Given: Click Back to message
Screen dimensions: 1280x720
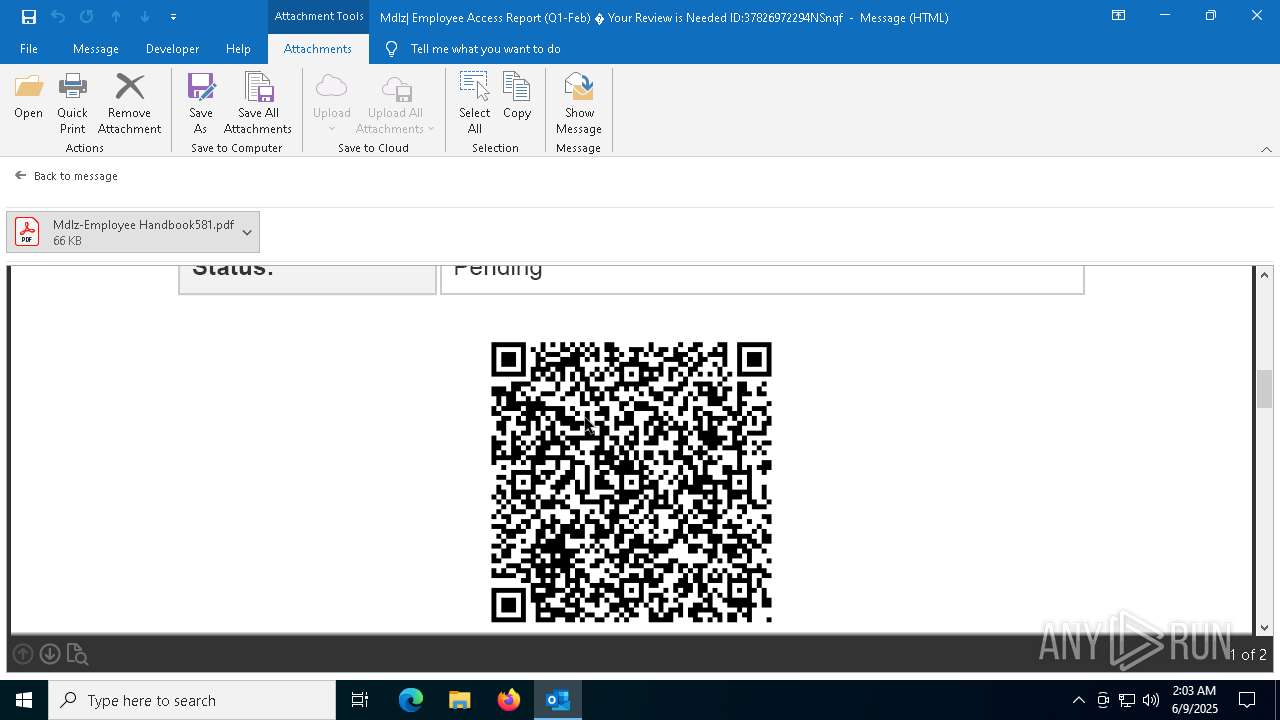Looking at the screenshot, I should 67,176.
